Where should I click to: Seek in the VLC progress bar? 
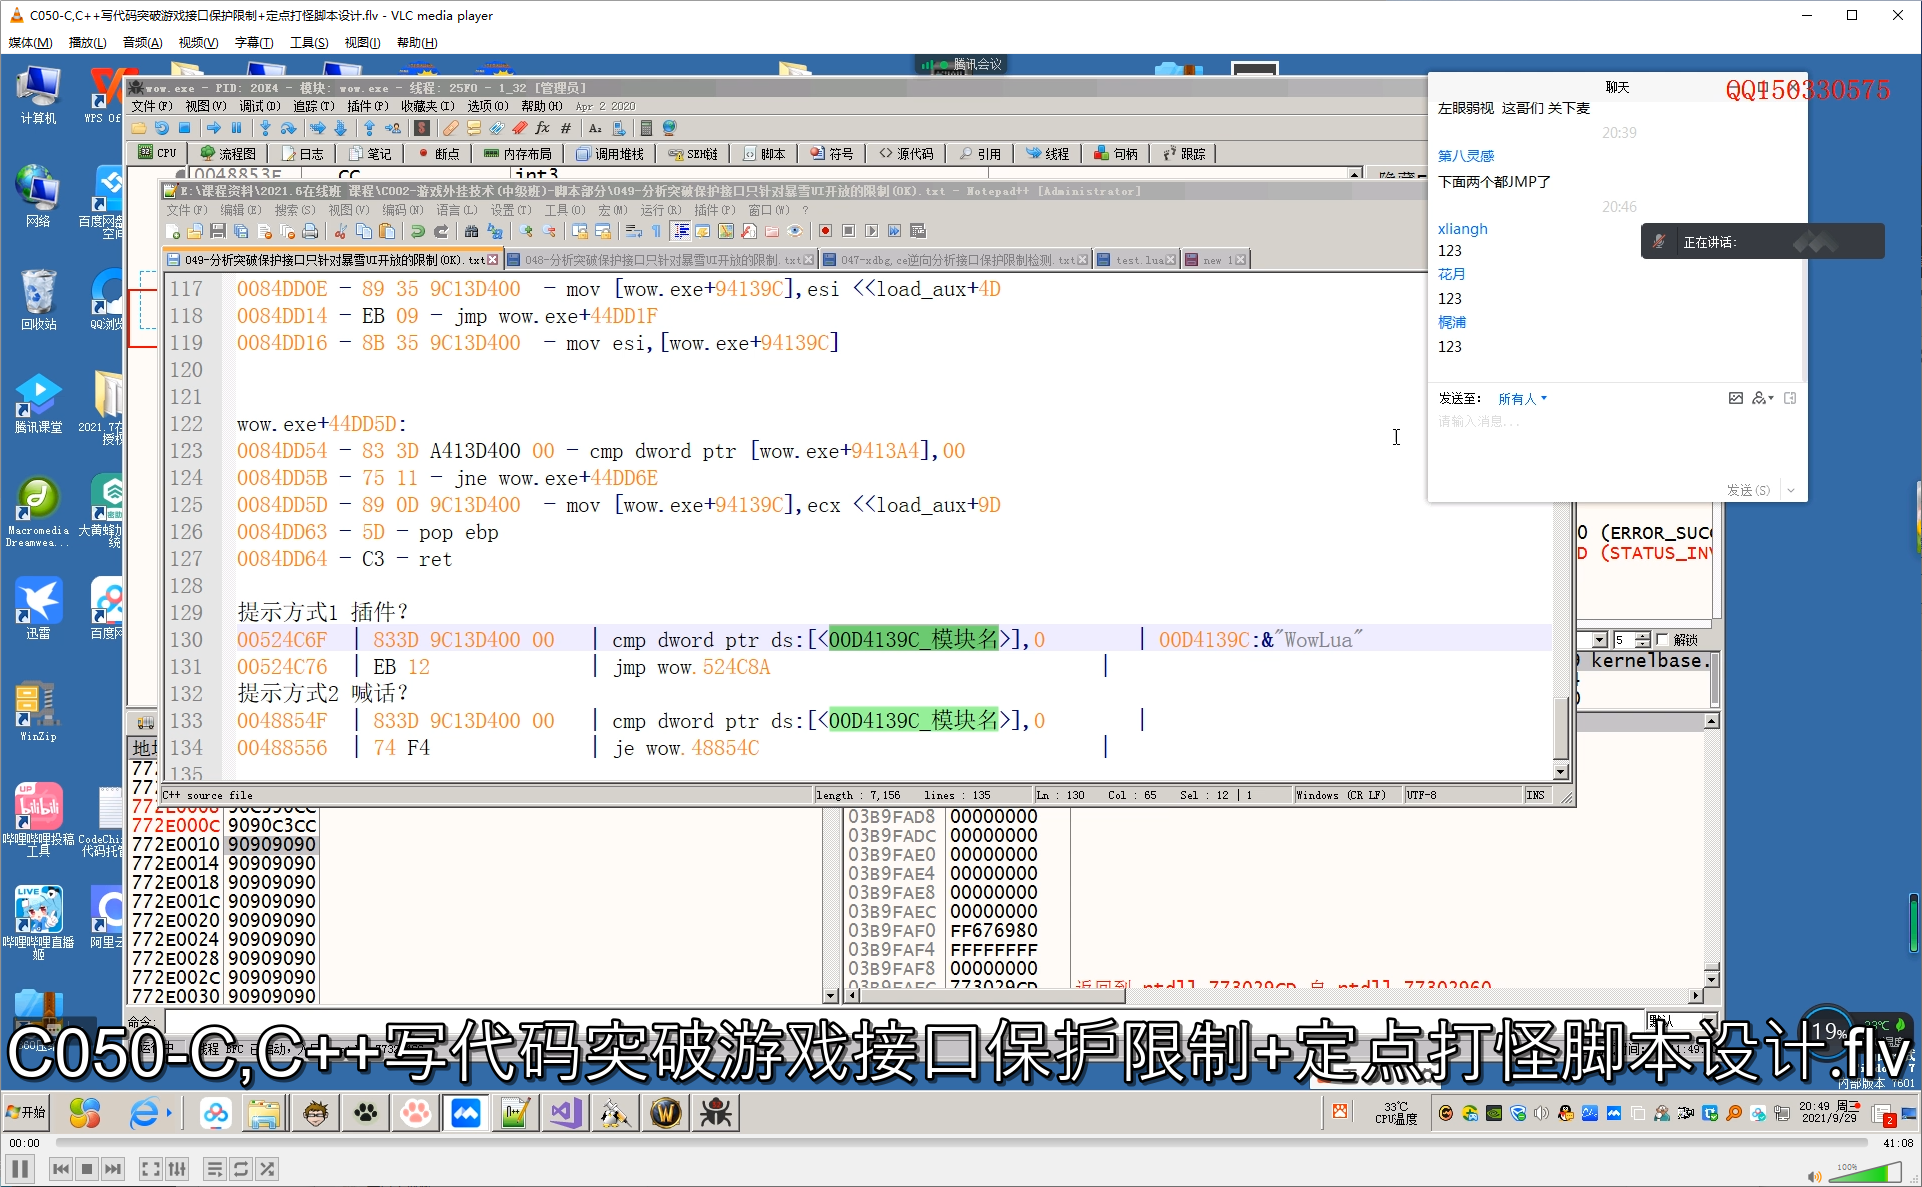coord(961,1142)
